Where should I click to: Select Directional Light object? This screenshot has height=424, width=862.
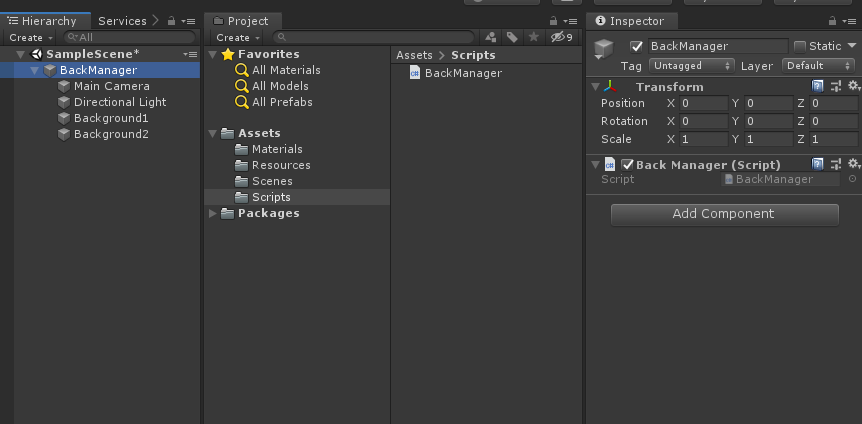[x=120, y=102]
